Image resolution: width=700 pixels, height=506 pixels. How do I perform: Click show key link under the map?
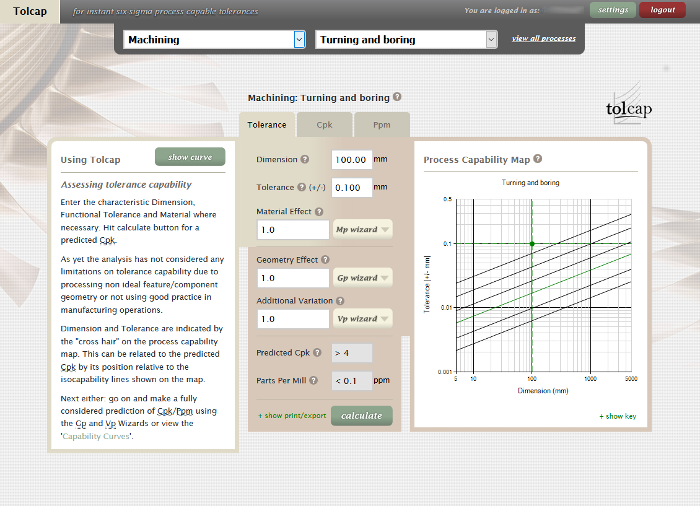coord(618,416)
